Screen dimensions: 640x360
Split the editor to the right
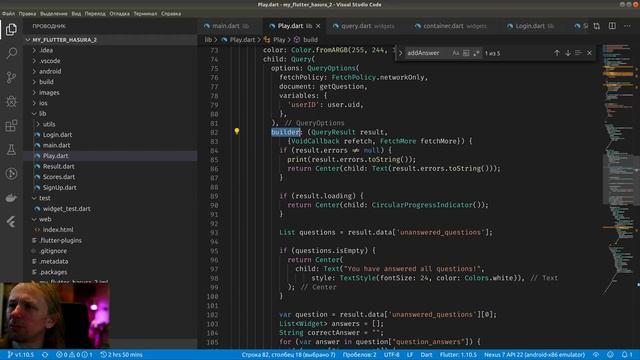click(612, 26)
